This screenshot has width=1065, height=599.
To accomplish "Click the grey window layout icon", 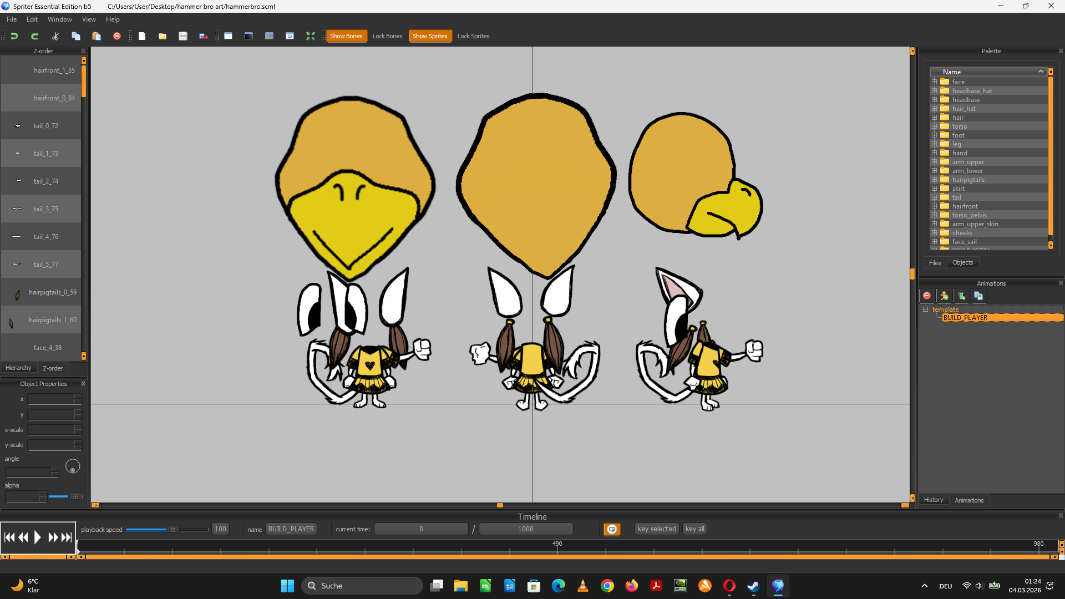I will click(x=269, y=36).
